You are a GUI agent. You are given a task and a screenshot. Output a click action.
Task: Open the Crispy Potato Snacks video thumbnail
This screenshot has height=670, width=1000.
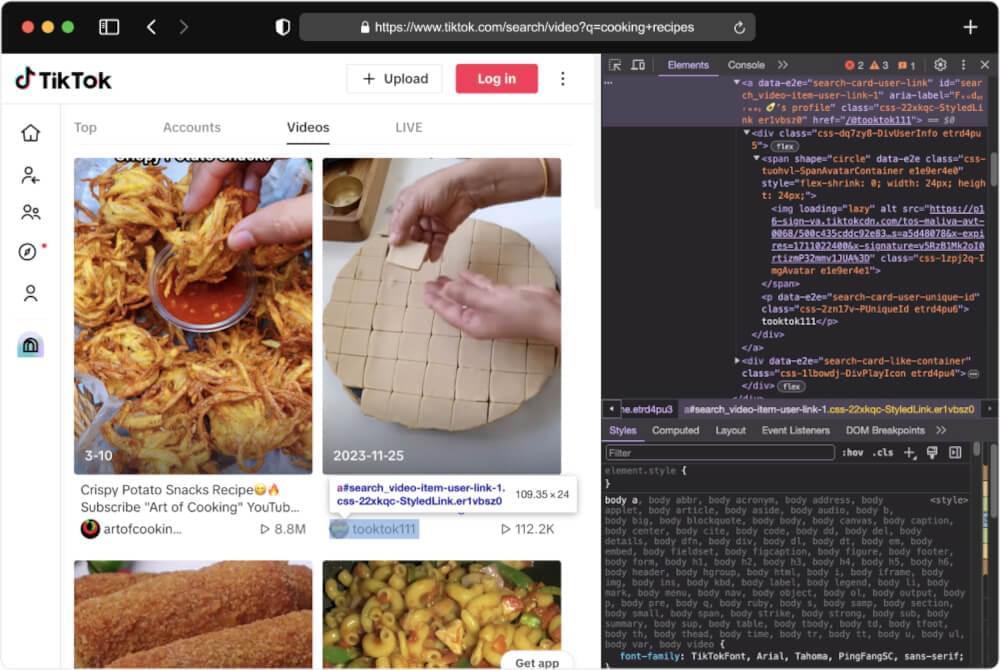pos(193,315)
